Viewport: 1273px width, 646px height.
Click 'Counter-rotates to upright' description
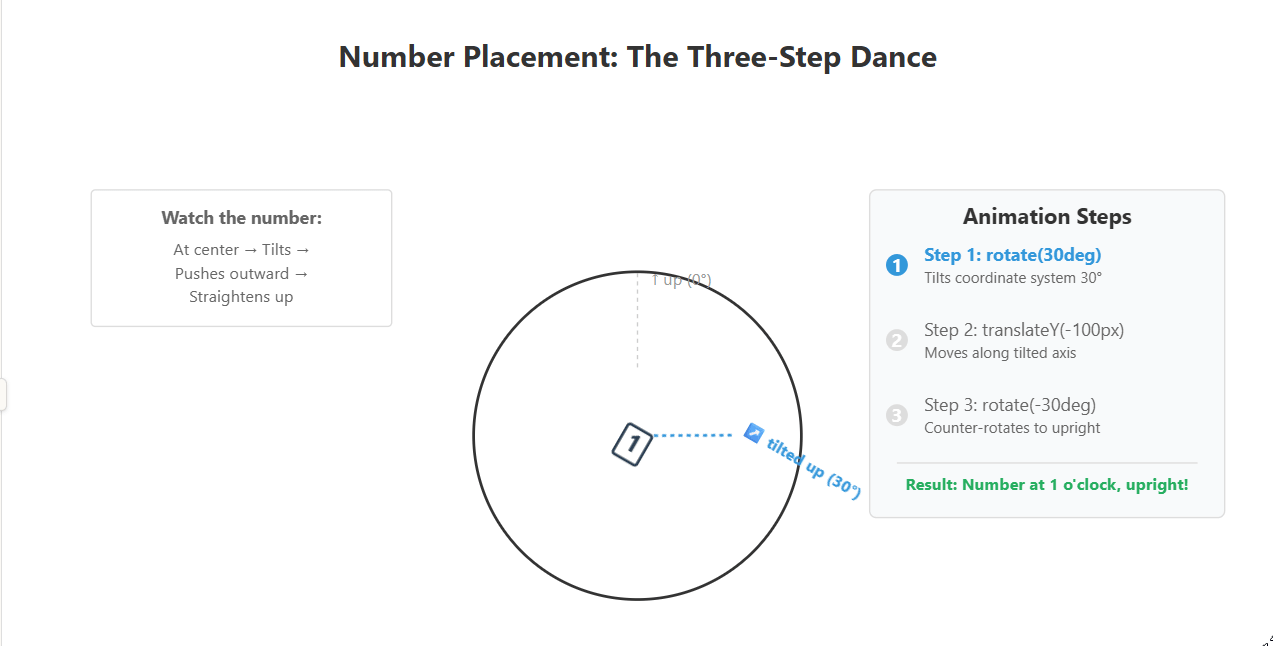[x=1012, y=428]
